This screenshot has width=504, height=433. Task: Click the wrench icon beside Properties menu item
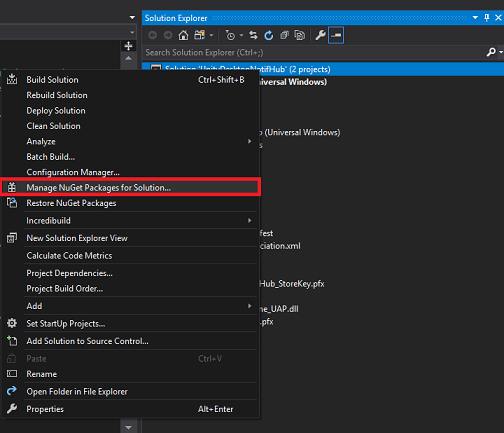click(x=12, y=408)
